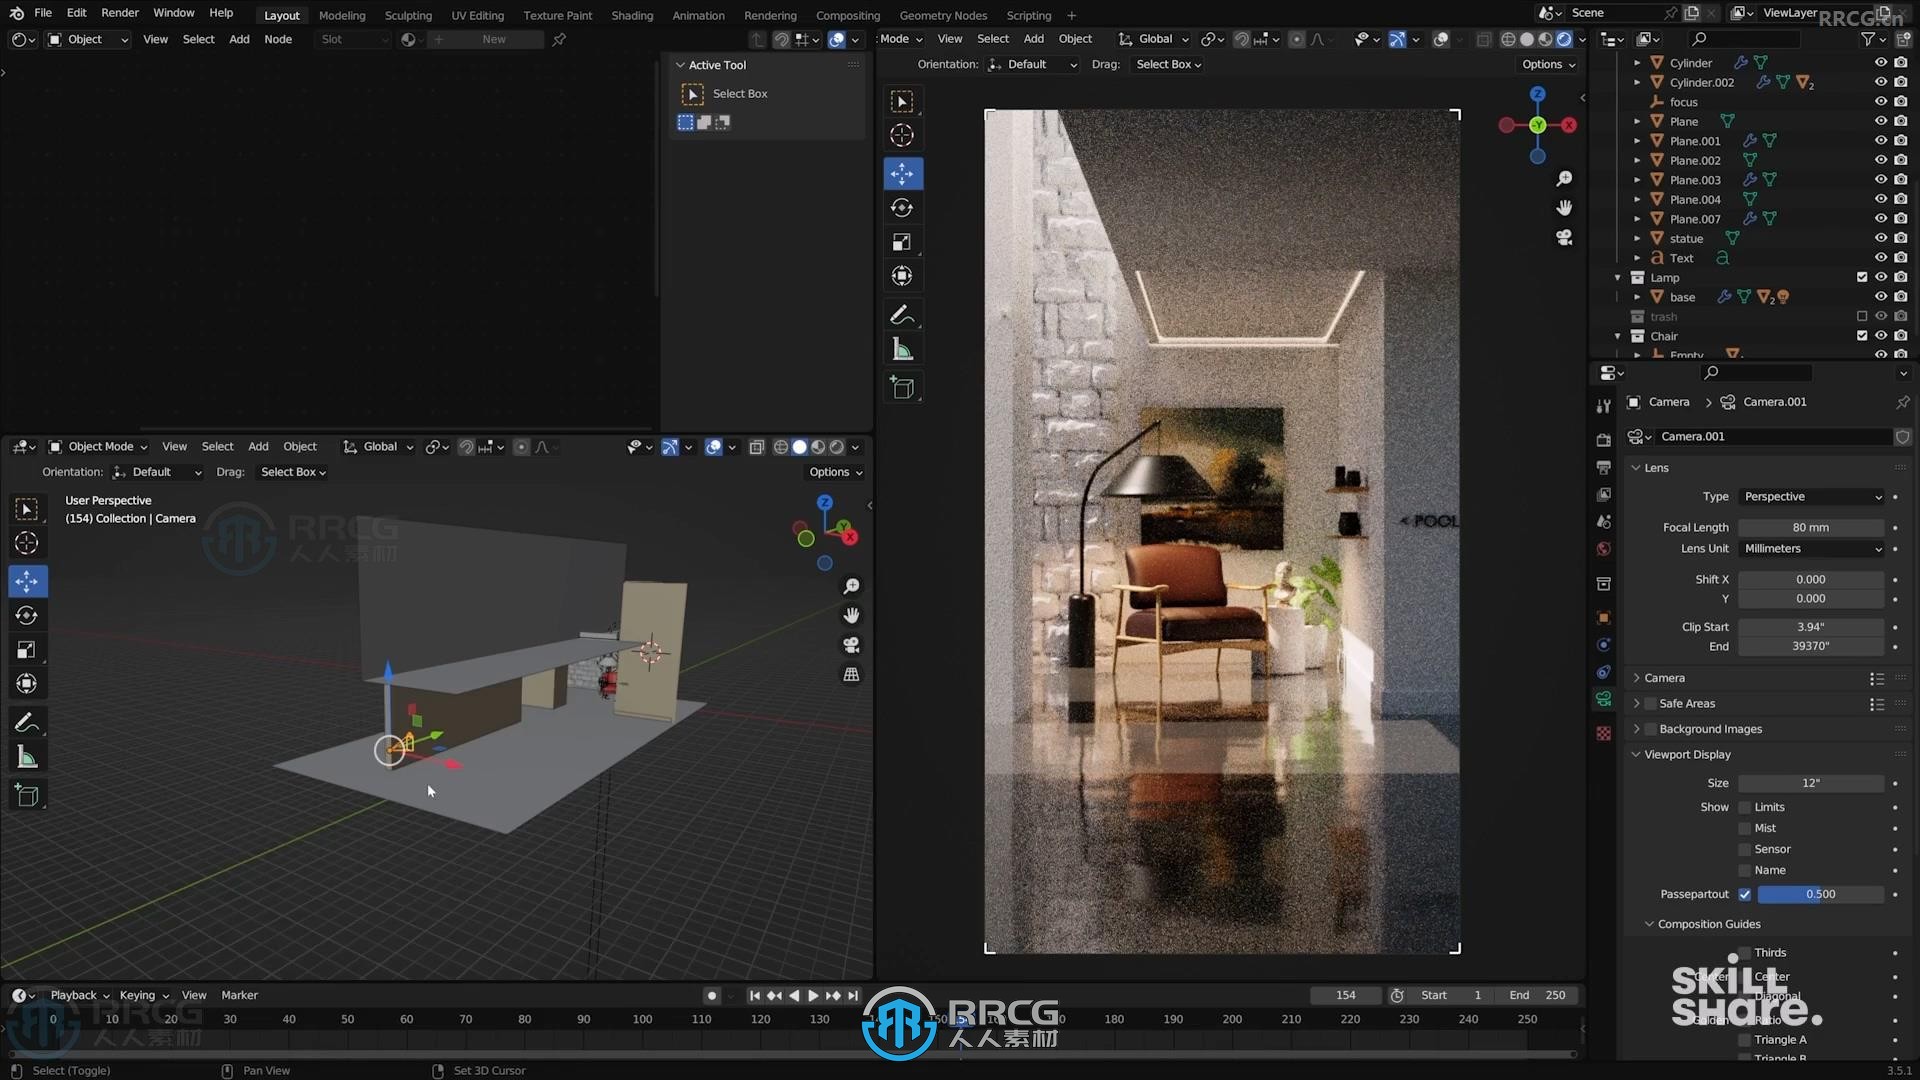The width and height of the screenshot is (1920, 1080).
Task: Select the Measure tool in right viewport toolbar
Action: coord(902,349)
